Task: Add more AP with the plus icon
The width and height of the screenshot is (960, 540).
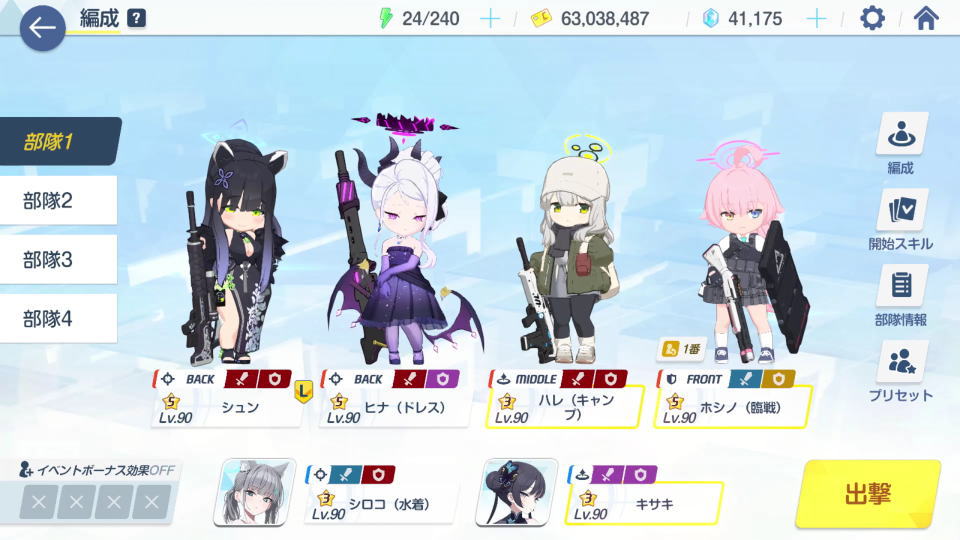Action: click(x=490, y=19)
